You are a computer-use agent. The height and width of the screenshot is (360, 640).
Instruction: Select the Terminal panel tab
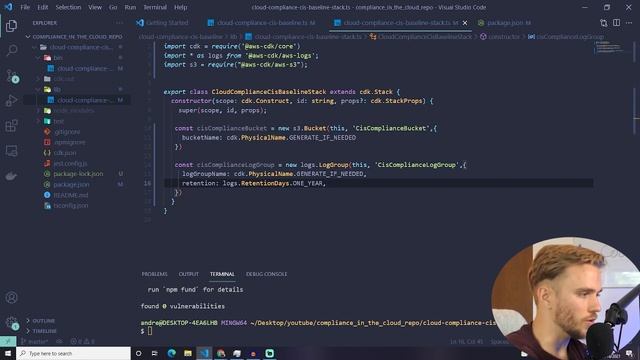pyautogui.click(x=222, y=274)
